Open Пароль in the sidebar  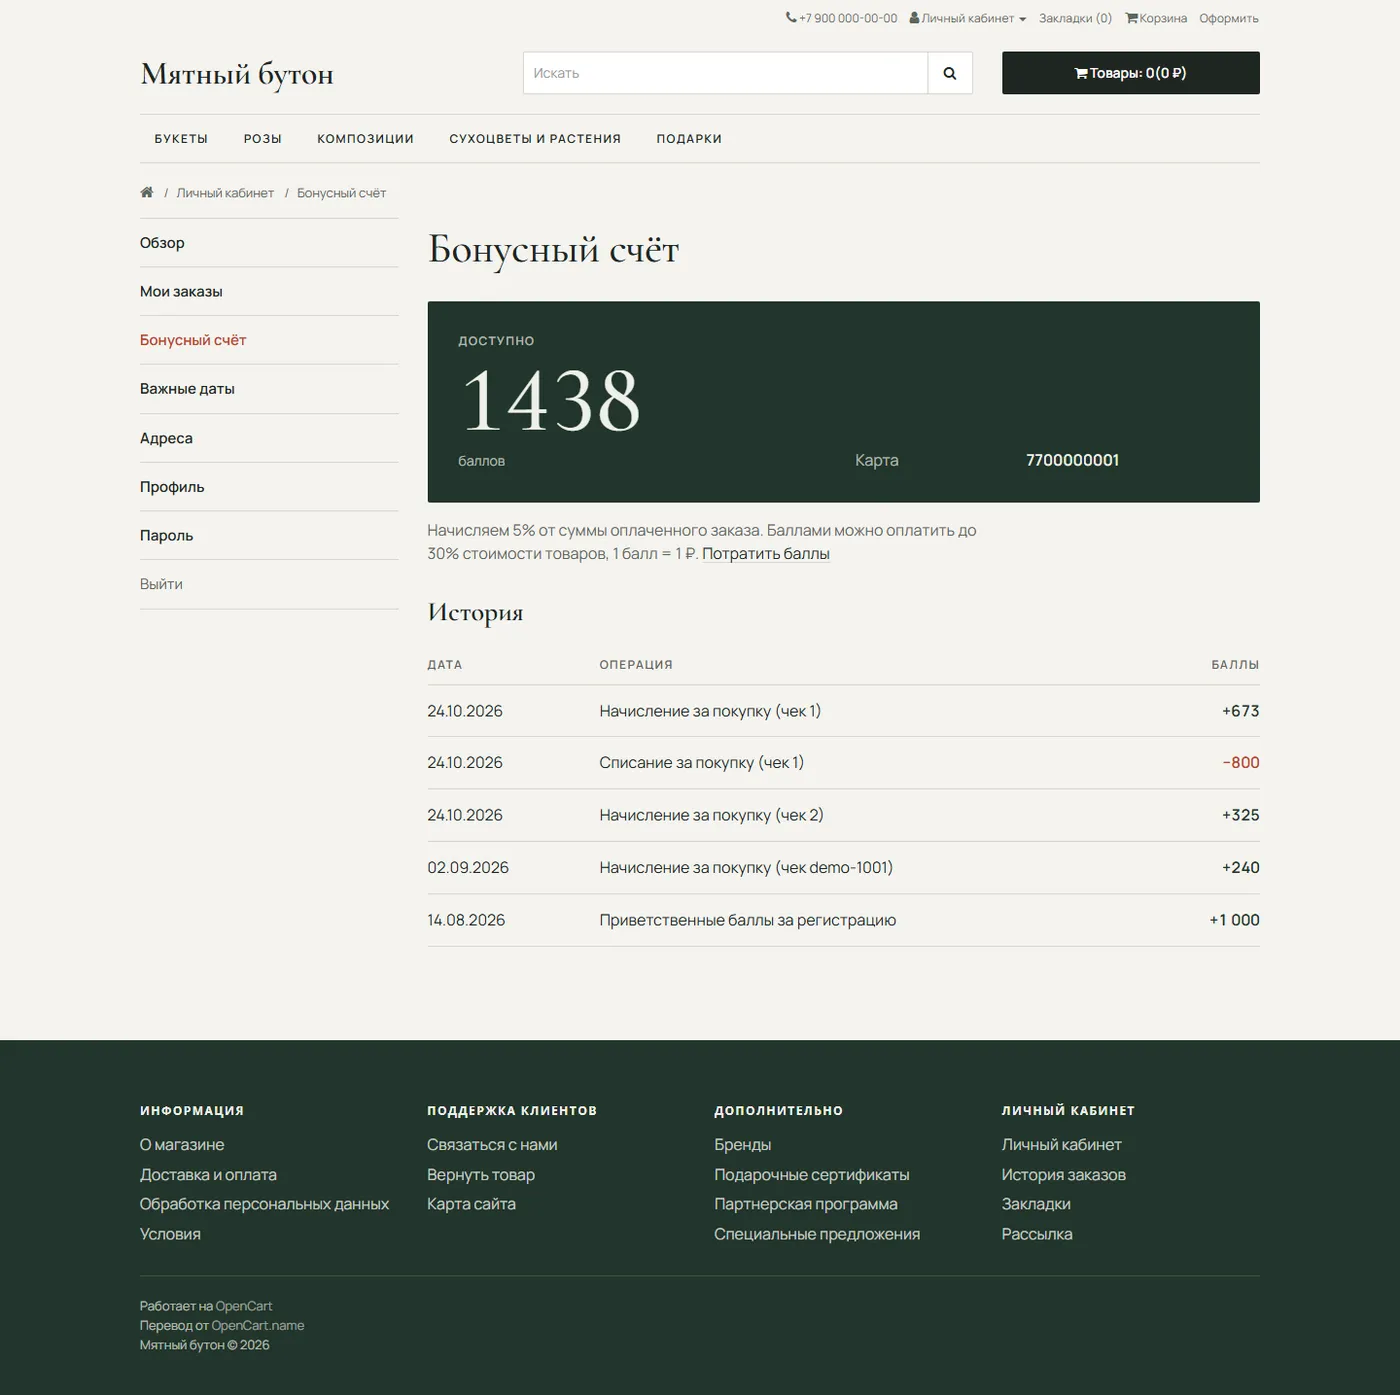click(269, 535)
